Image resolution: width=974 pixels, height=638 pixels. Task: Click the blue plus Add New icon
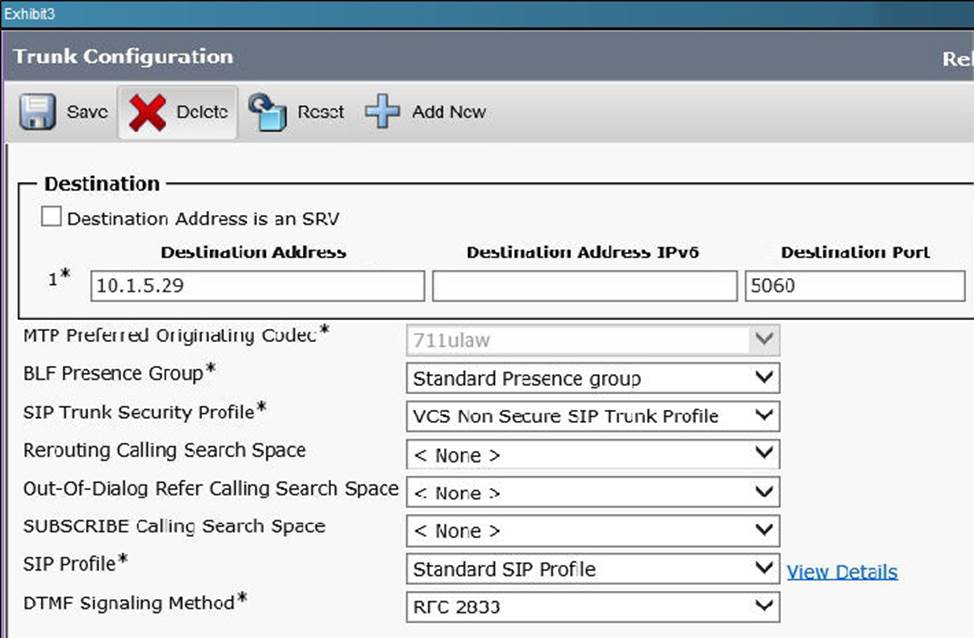[382, 112]
